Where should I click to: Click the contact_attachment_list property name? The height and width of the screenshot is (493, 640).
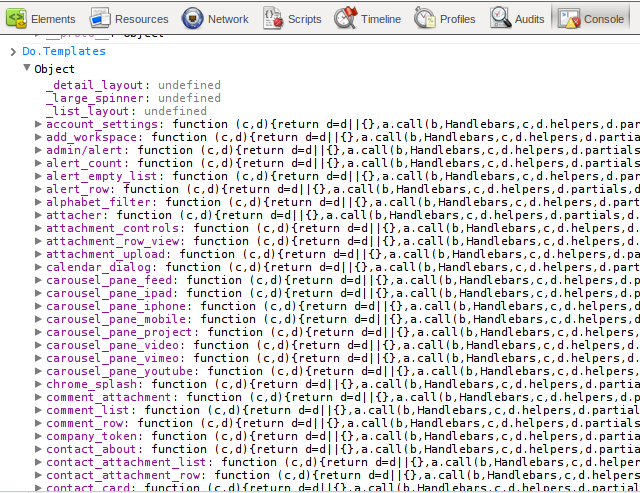pos(126,462)
